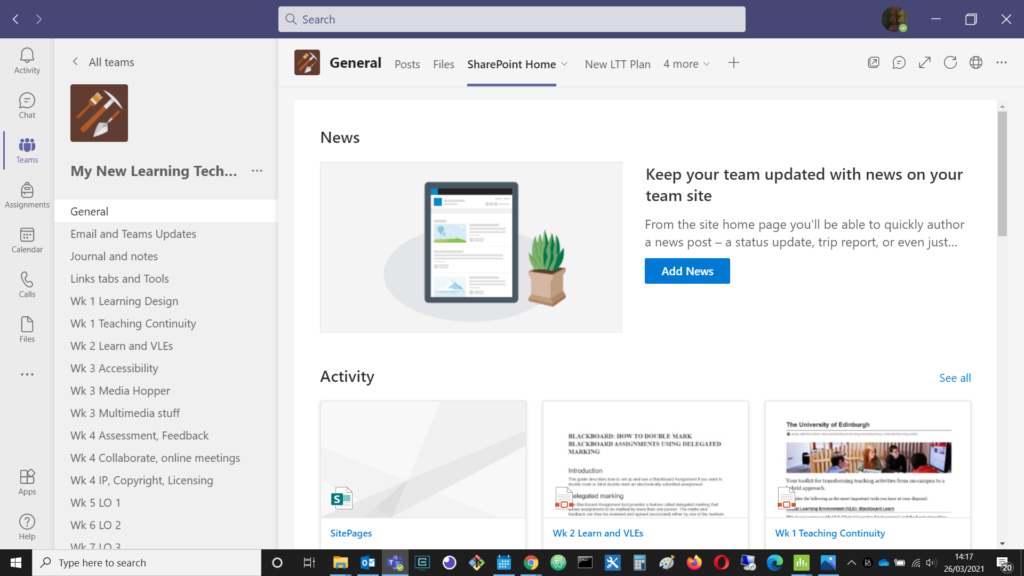The width and height of the screenshot is (1024, 576).
Task: Open Wk 6 LO 2 channel
Action: (167, 525)
